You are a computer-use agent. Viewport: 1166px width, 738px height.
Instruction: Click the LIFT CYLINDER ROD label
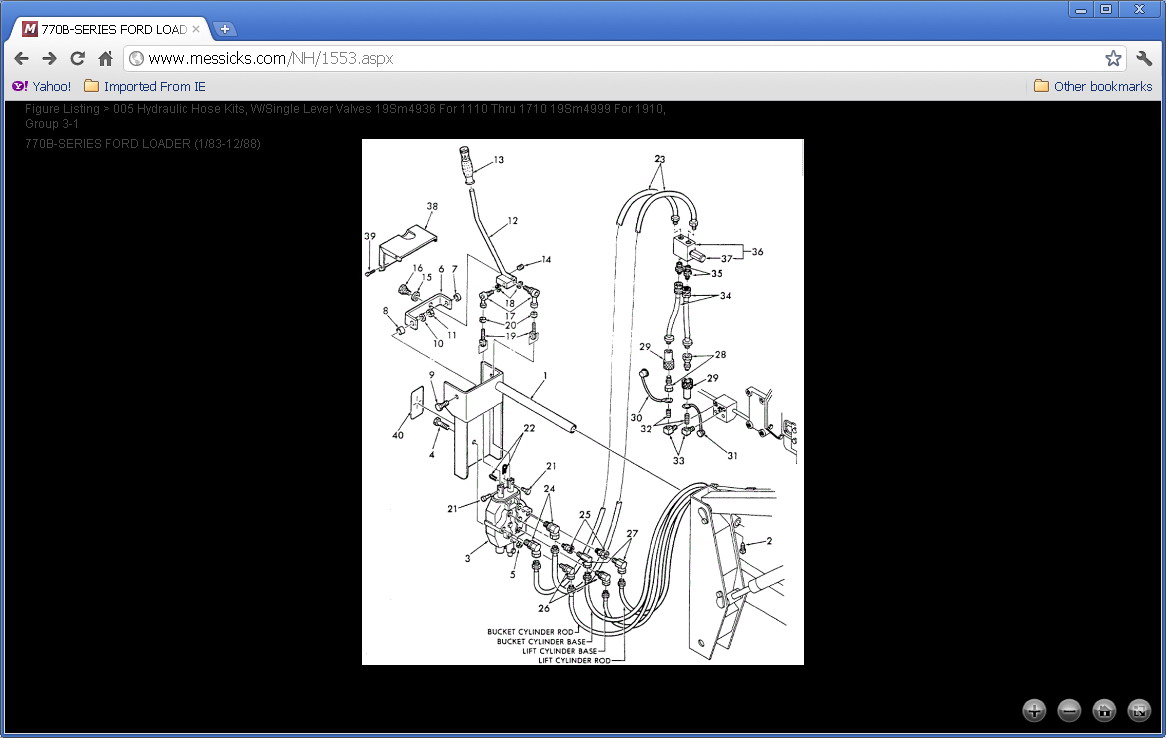(x=574, y=661)
